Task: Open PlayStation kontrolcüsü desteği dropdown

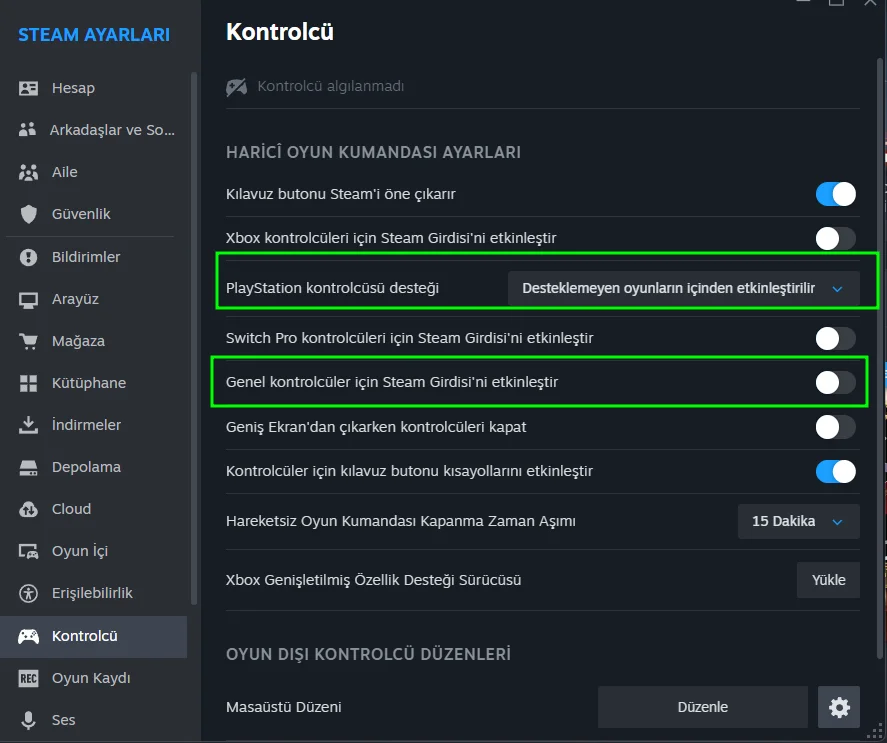Action: (683, 289)
